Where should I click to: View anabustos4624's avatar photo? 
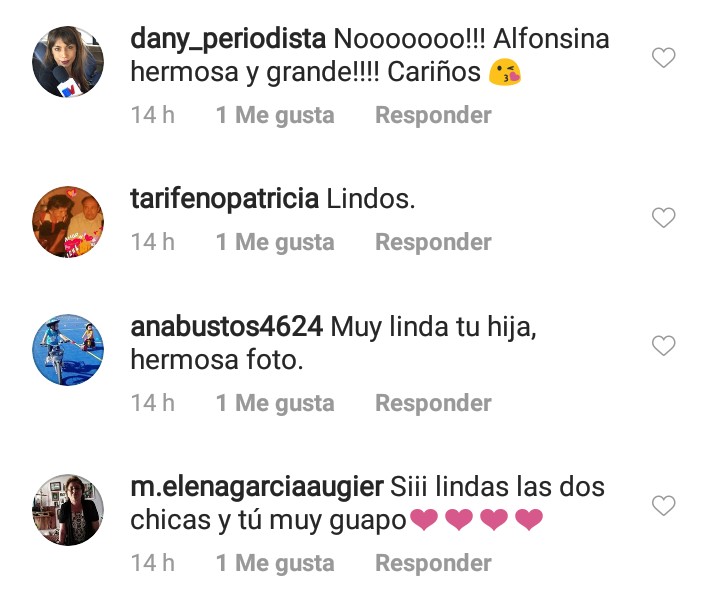[68, 350]
